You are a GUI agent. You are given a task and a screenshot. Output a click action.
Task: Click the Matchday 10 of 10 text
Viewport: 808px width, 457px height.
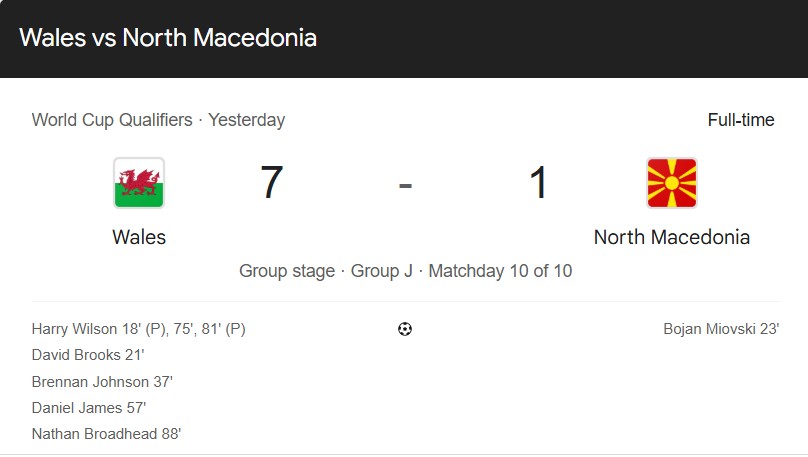(500, 271)
